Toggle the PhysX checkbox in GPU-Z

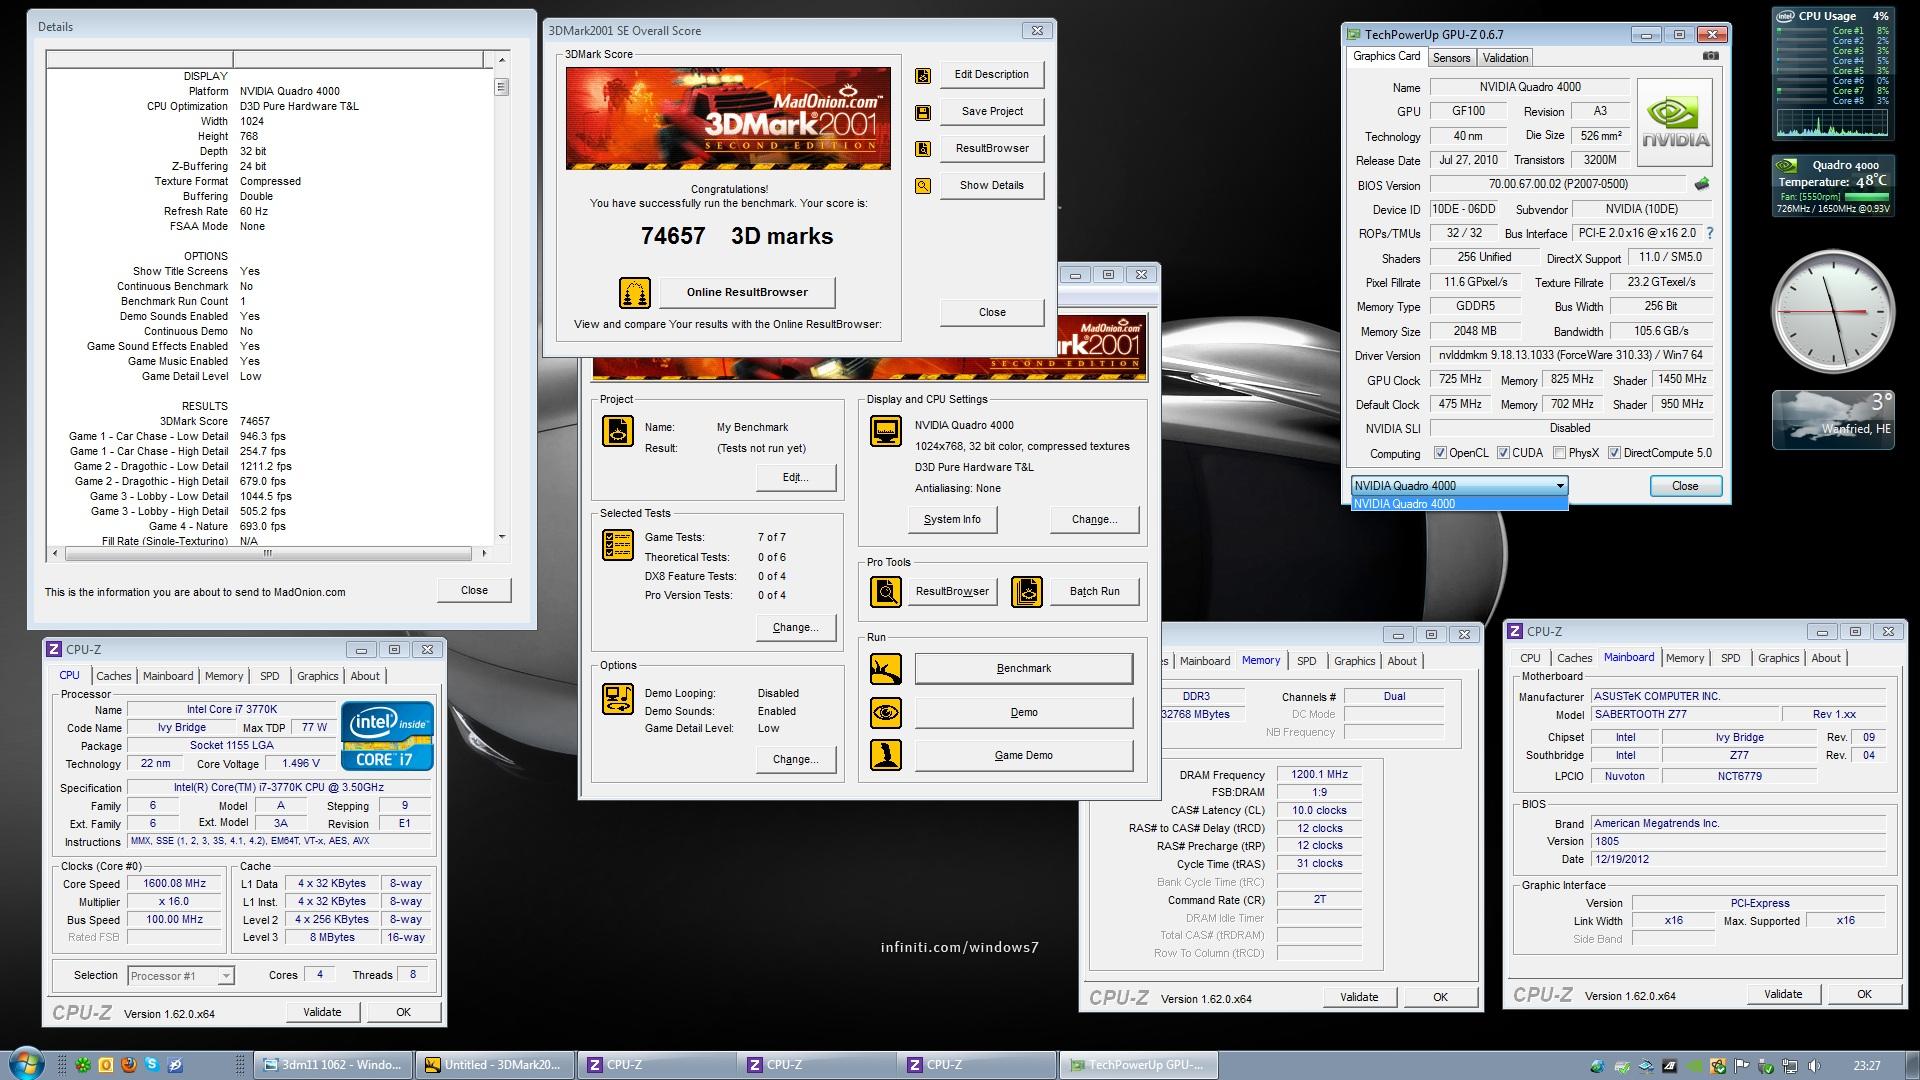pos(1559,453)
